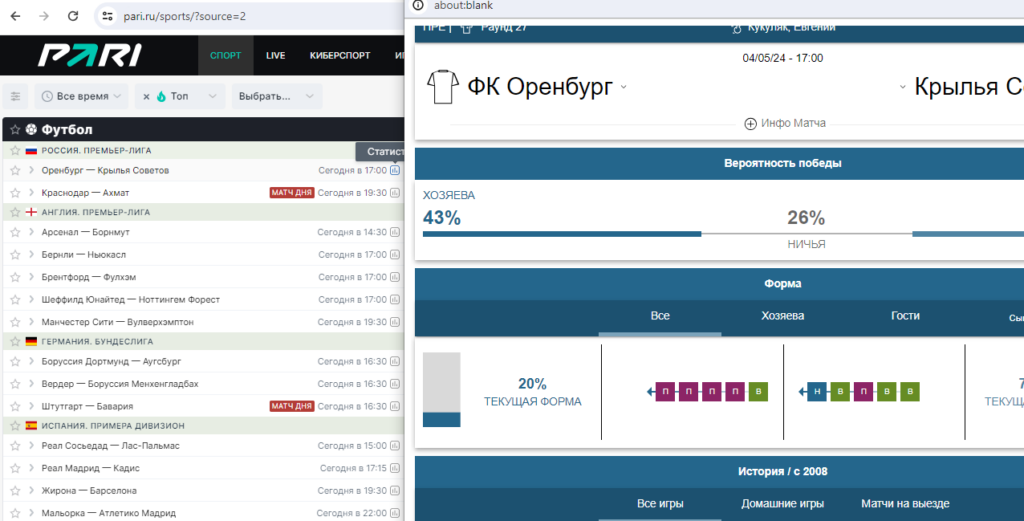Viewport: 1024px width, 521px height.
Task: Click the МАТЧ ДНЯ badge for Краснодар — Ахмат
Action: (292, 193)
